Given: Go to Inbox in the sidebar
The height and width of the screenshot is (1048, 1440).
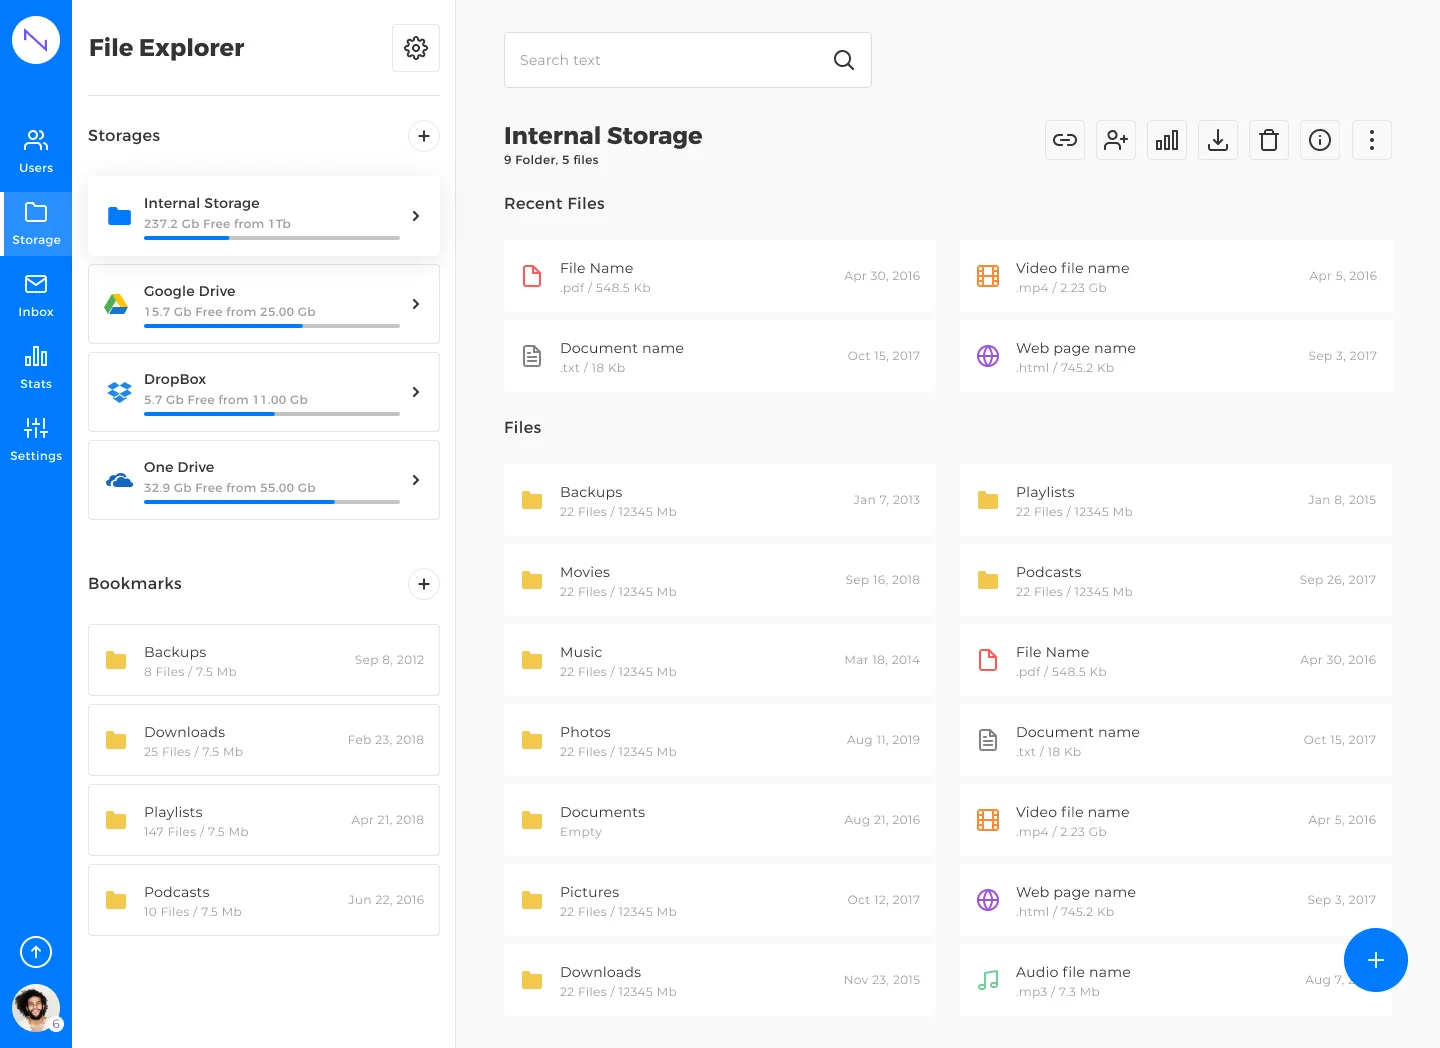Looking at the screenshot, I should 36,295.
